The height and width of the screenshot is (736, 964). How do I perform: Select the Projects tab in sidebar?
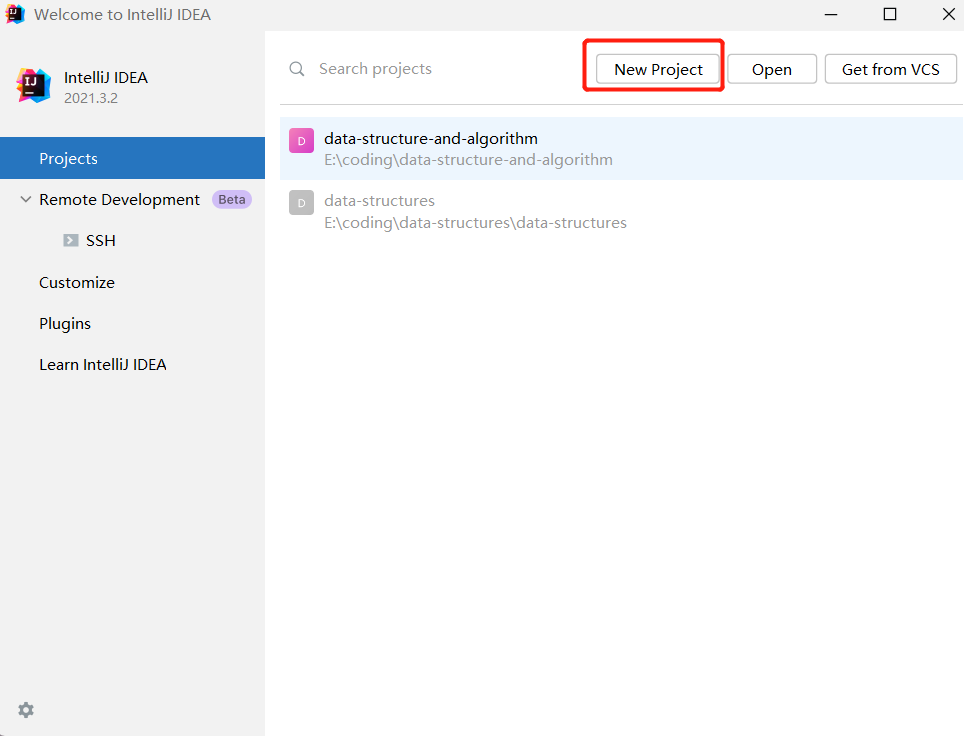[x=132, y=158]
